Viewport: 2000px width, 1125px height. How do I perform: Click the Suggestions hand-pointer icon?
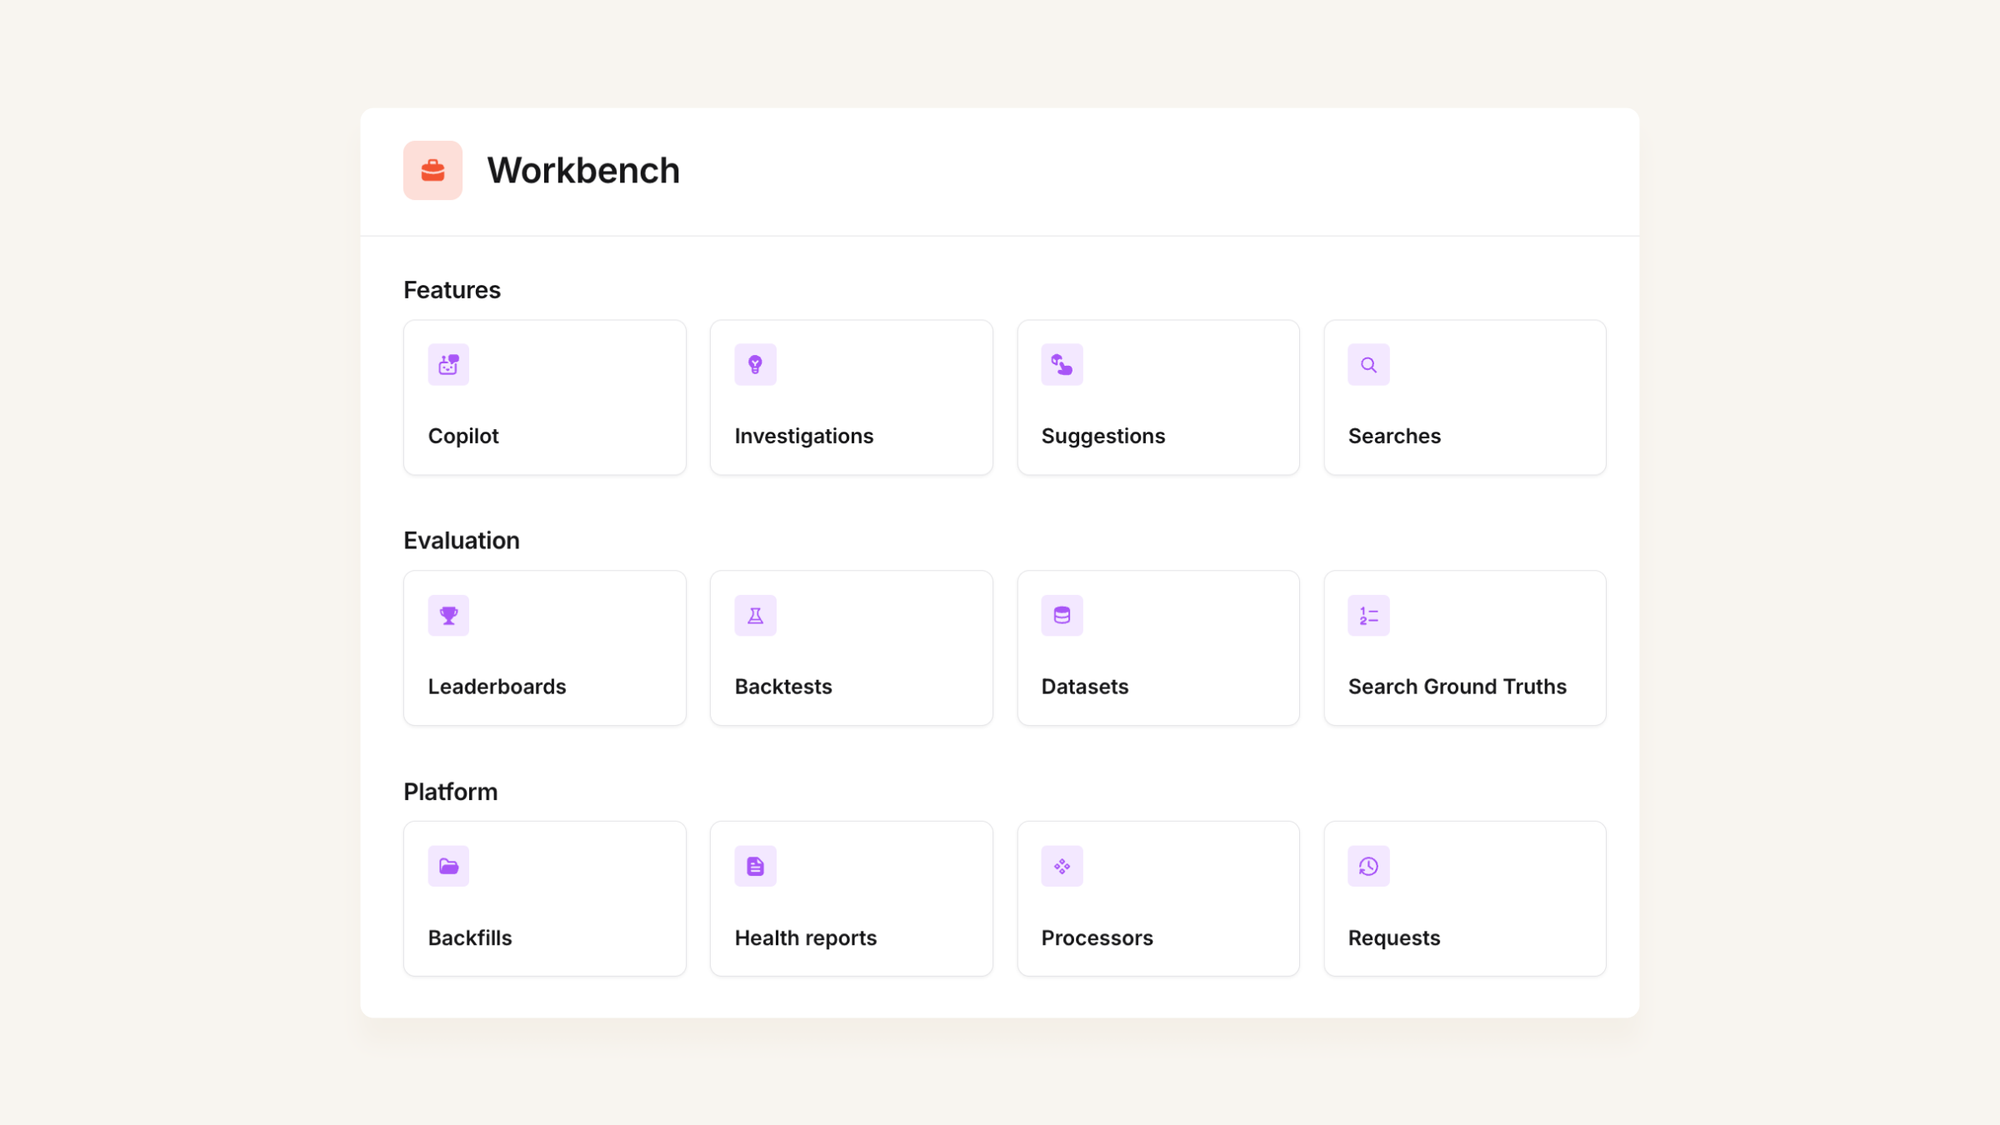click(x=1061, y=365)
